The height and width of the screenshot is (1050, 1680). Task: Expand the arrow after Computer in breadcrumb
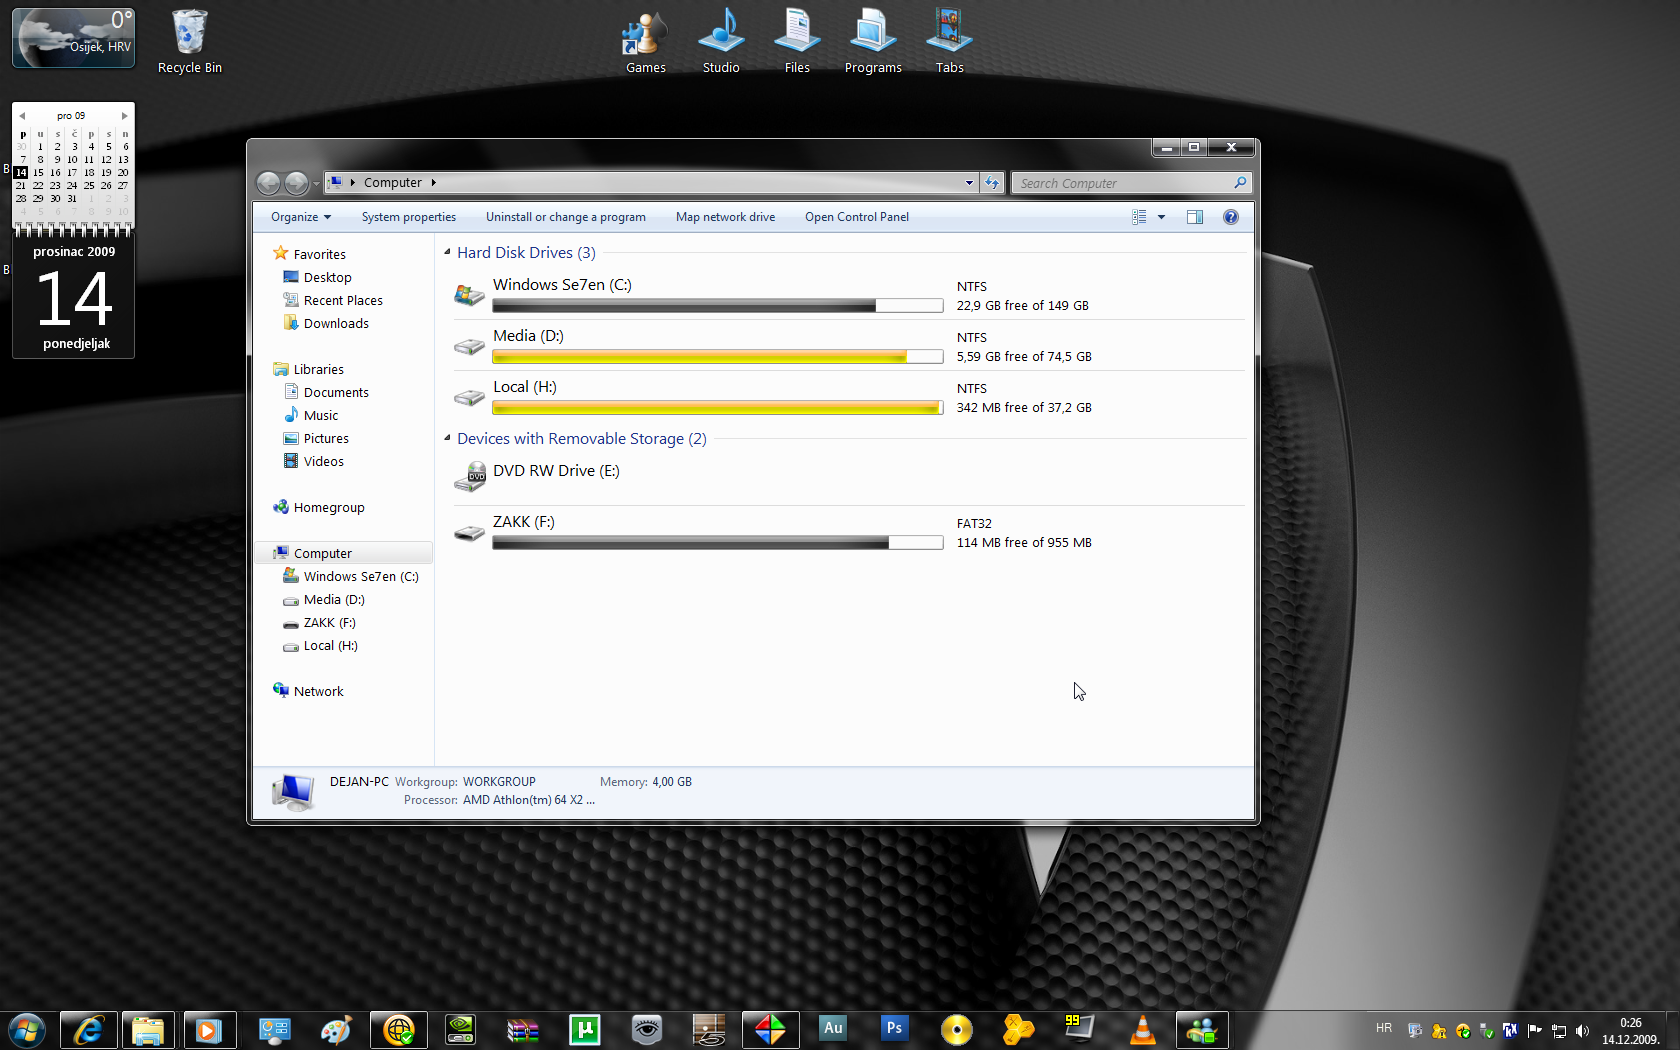434,183
